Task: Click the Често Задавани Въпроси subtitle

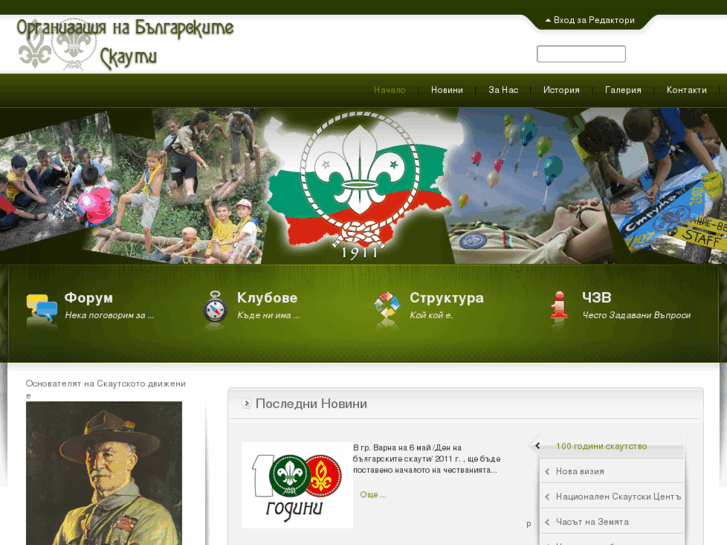Action: [637, 315]
